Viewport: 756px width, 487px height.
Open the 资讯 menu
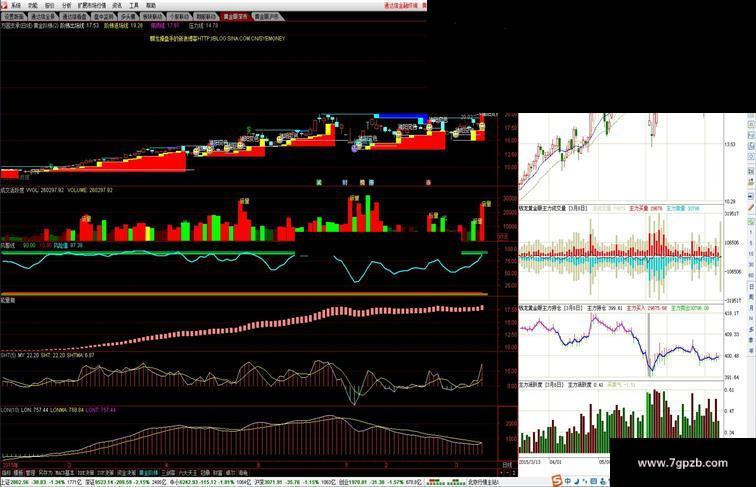click(x=117, y=5)
